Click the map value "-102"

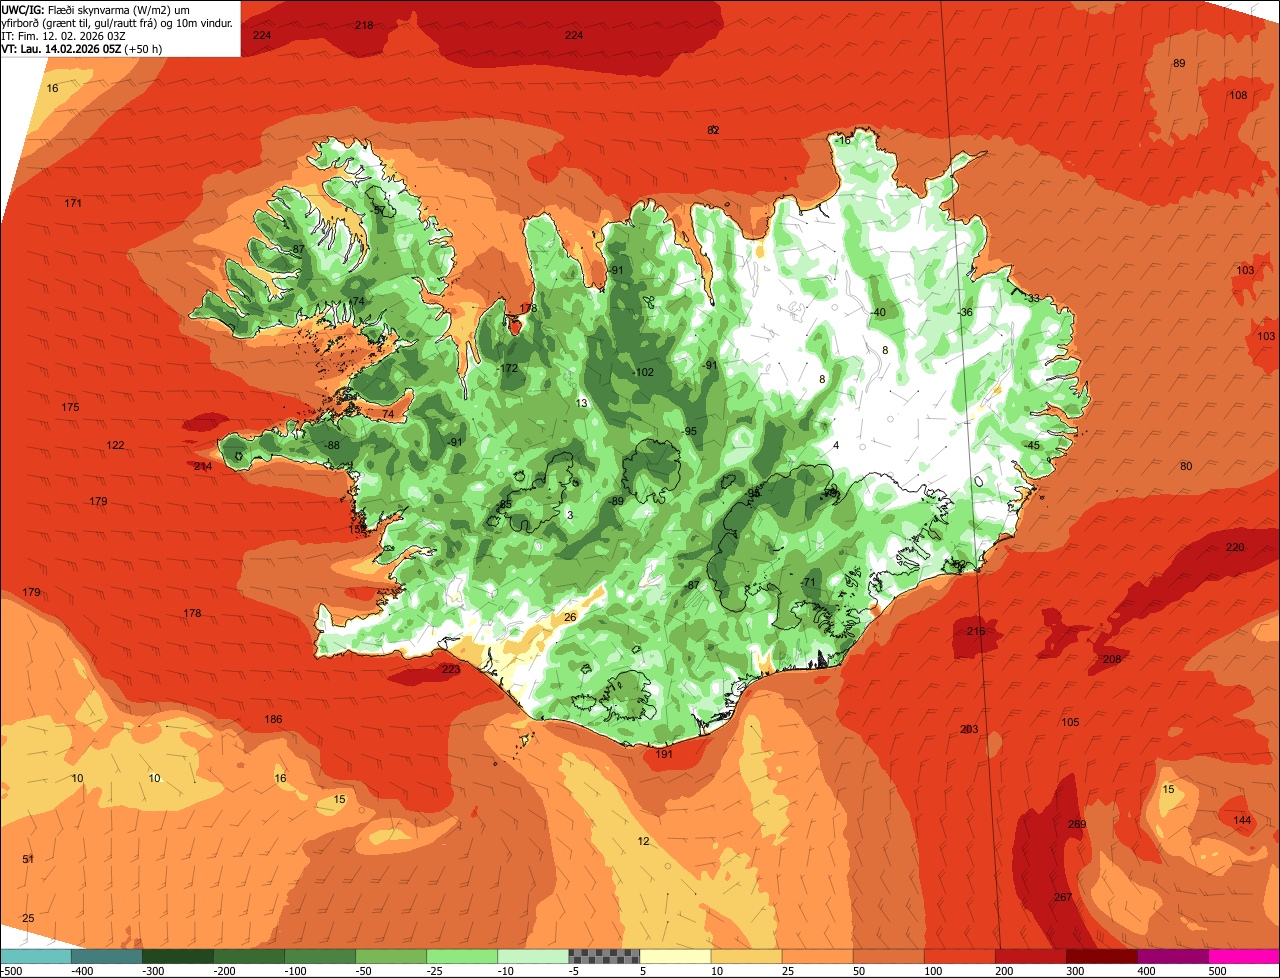tap(643, 372)
